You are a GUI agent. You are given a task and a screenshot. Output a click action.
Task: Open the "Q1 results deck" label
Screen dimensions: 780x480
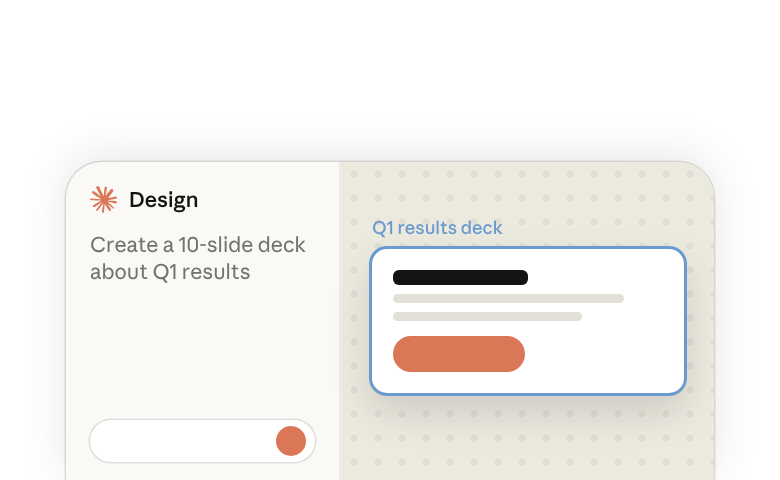(437, 228)
